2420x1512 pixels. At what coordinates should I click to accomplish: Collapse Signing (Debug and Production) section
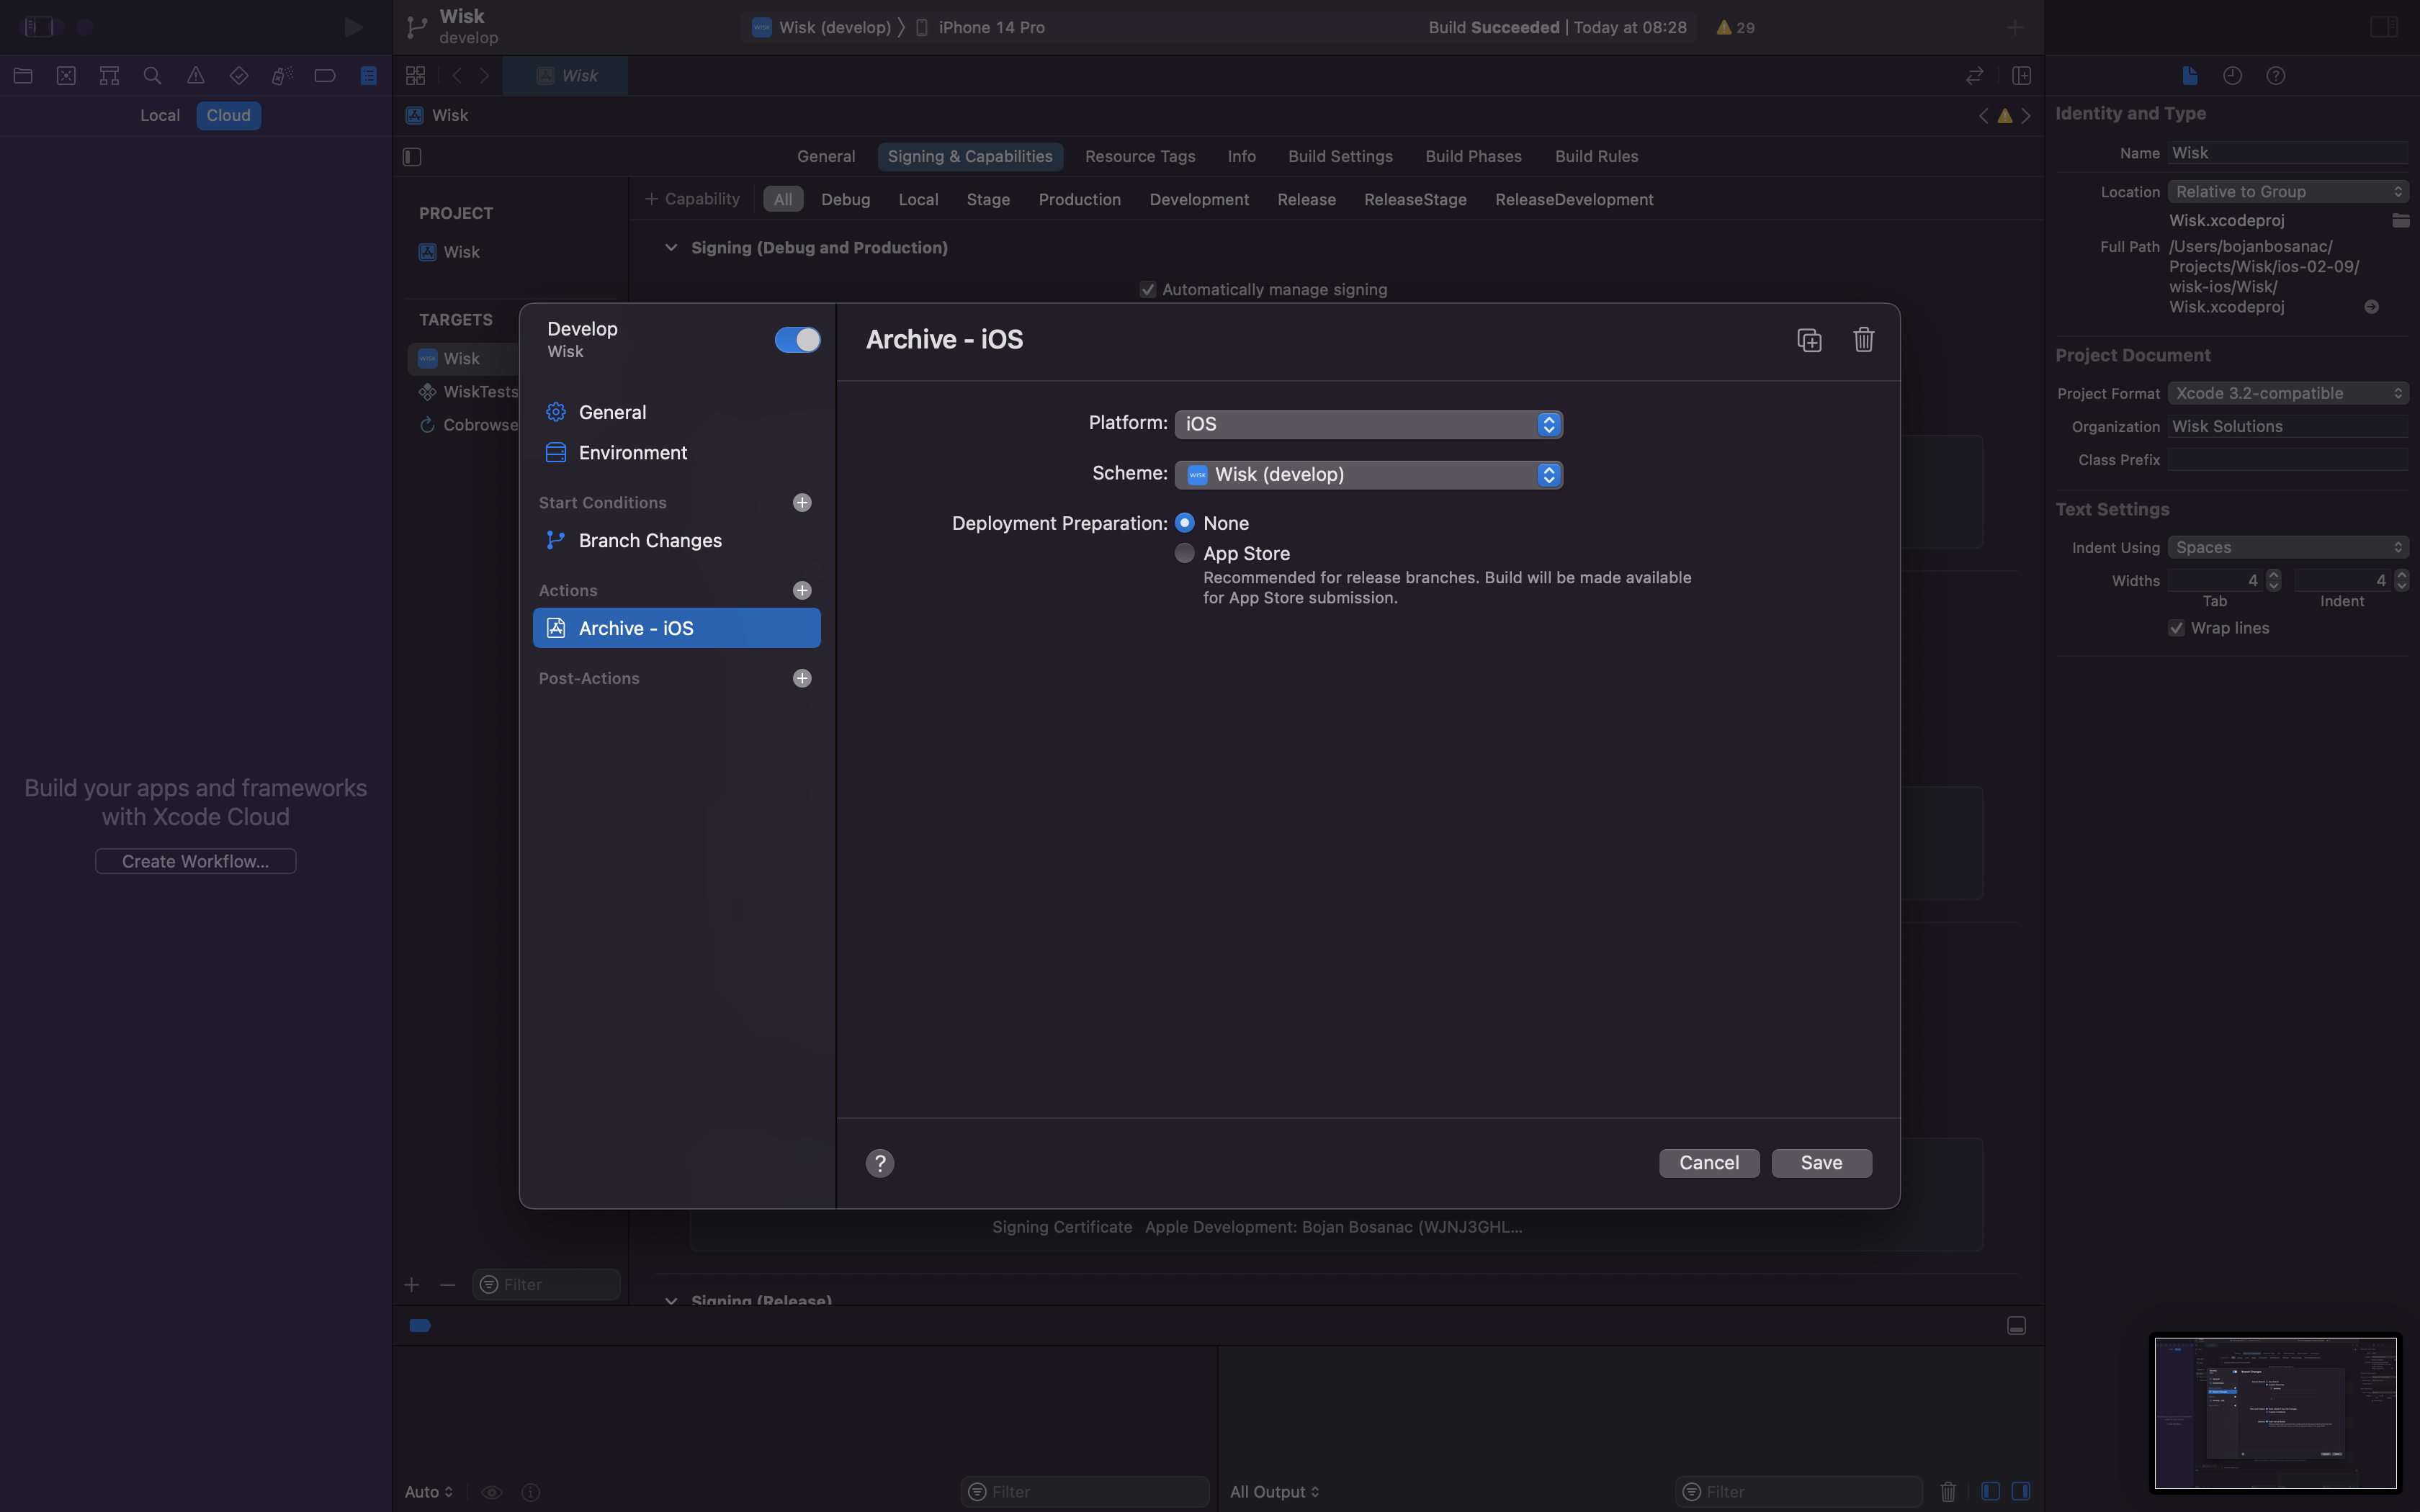[671, 248]
